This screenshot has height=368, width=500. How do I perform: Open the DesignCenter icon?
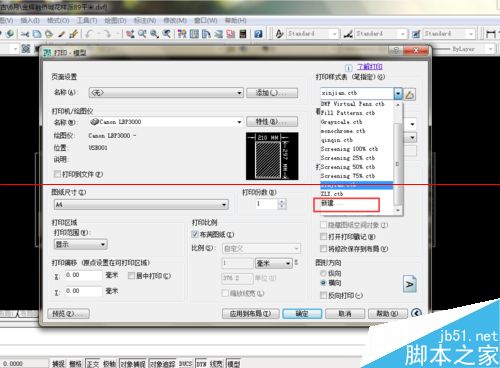tap(194, 34)
